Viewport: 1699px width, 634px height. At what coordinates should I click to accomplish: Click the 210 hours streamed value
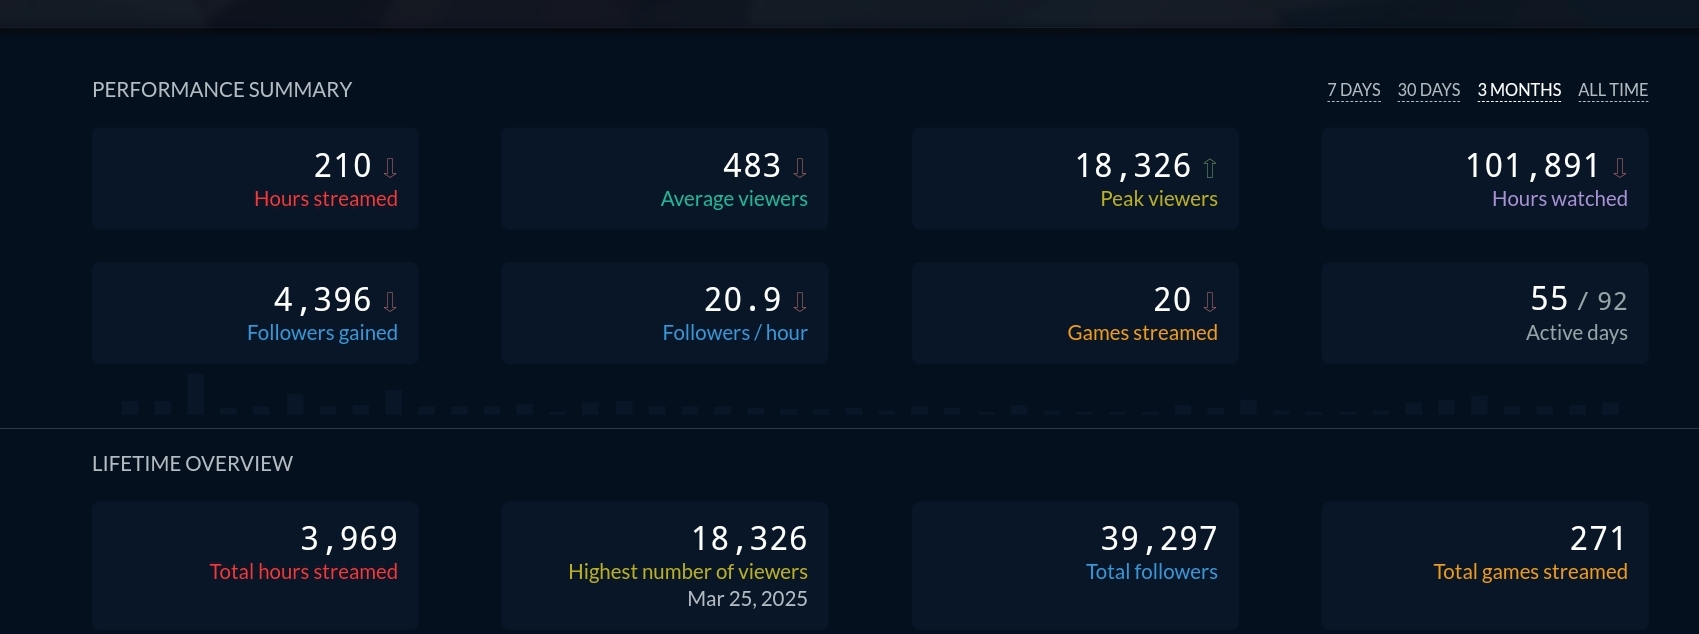343,165
